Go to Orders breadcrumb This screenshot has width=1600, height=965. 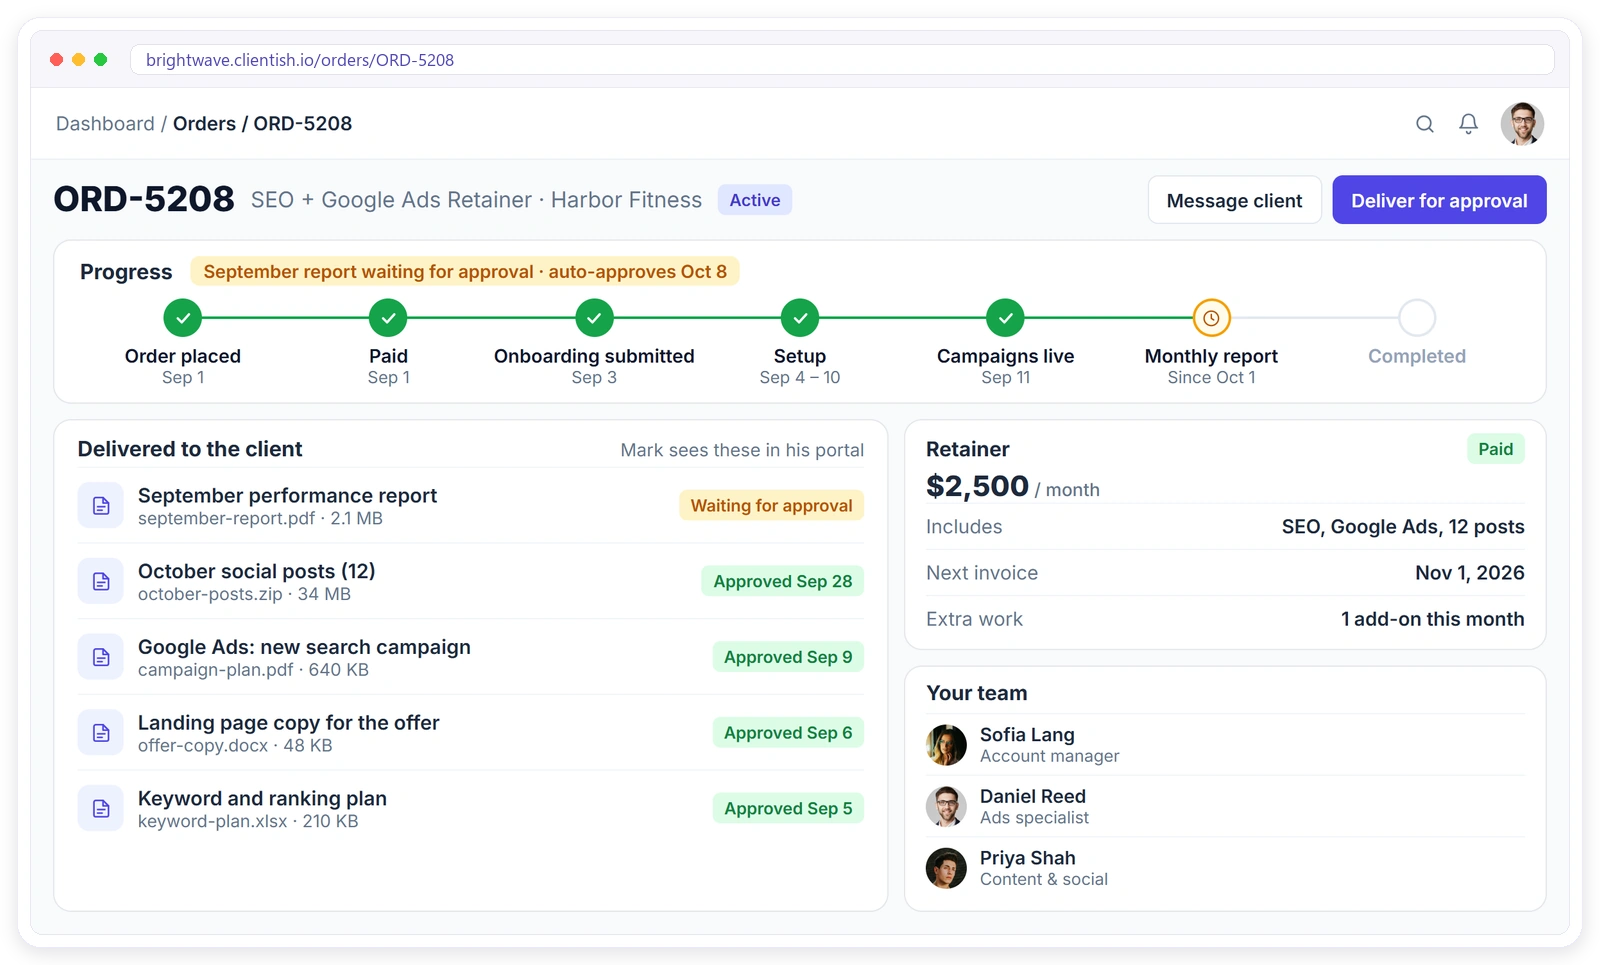tap(204, 124)
